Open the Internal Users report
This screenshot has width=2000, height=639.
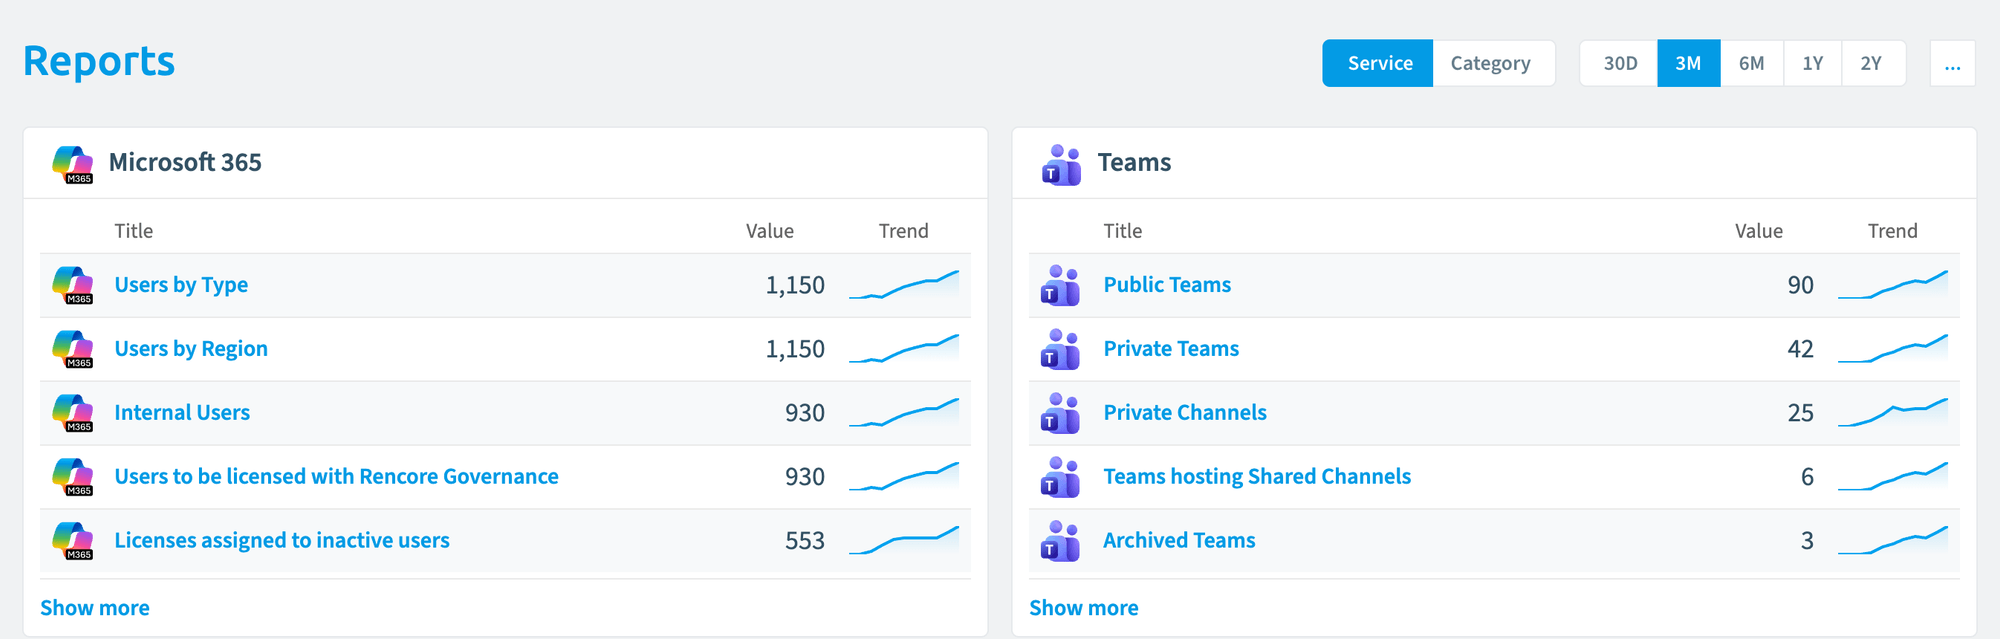182,413
